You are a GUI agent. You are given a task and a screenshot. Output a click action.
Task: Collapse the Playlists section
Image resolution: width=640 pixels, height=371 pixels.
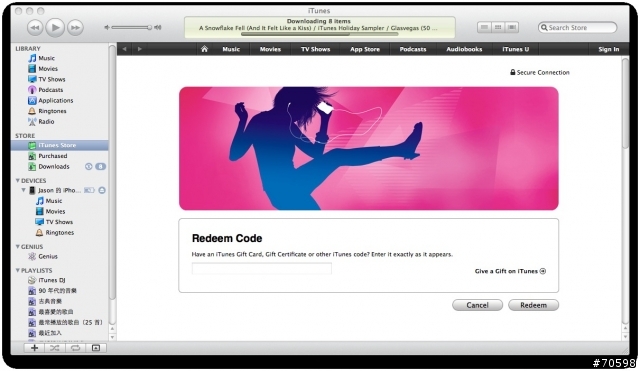[x=18, y=270]
